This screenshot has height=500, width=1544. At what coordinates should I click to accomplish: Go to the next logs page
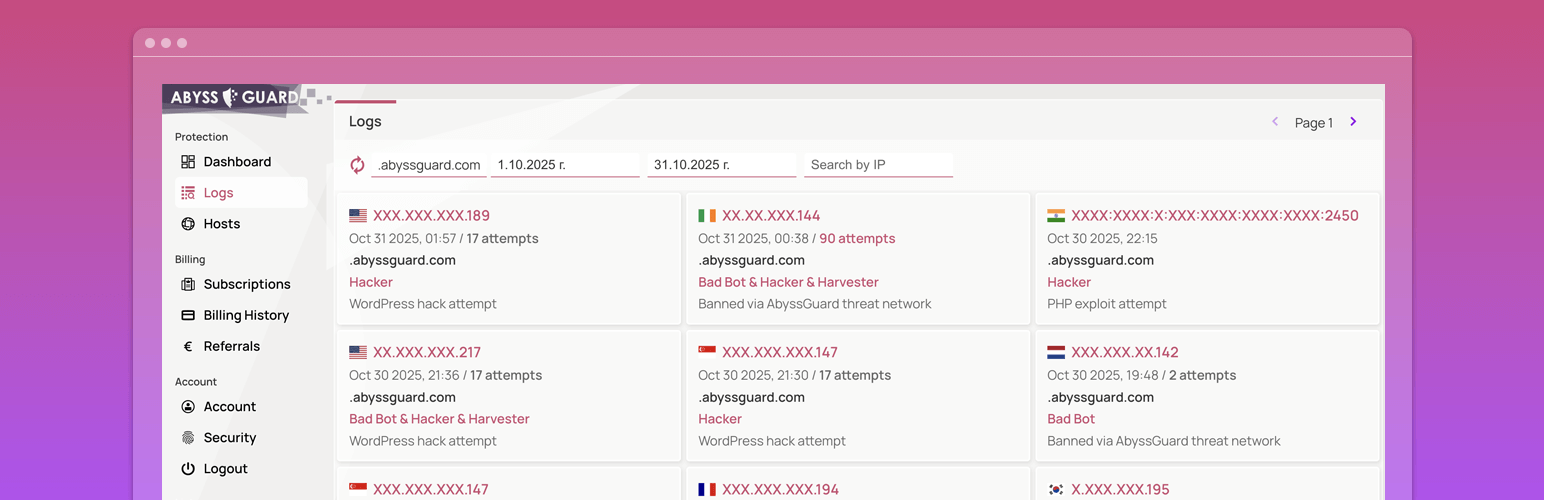tap(1353, 122)
